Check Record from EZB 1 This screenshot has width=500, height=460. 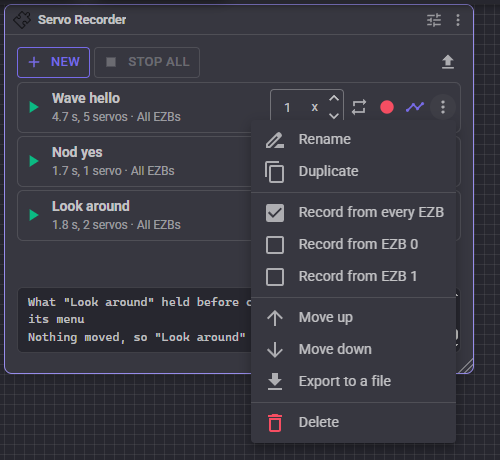[353, 277]
